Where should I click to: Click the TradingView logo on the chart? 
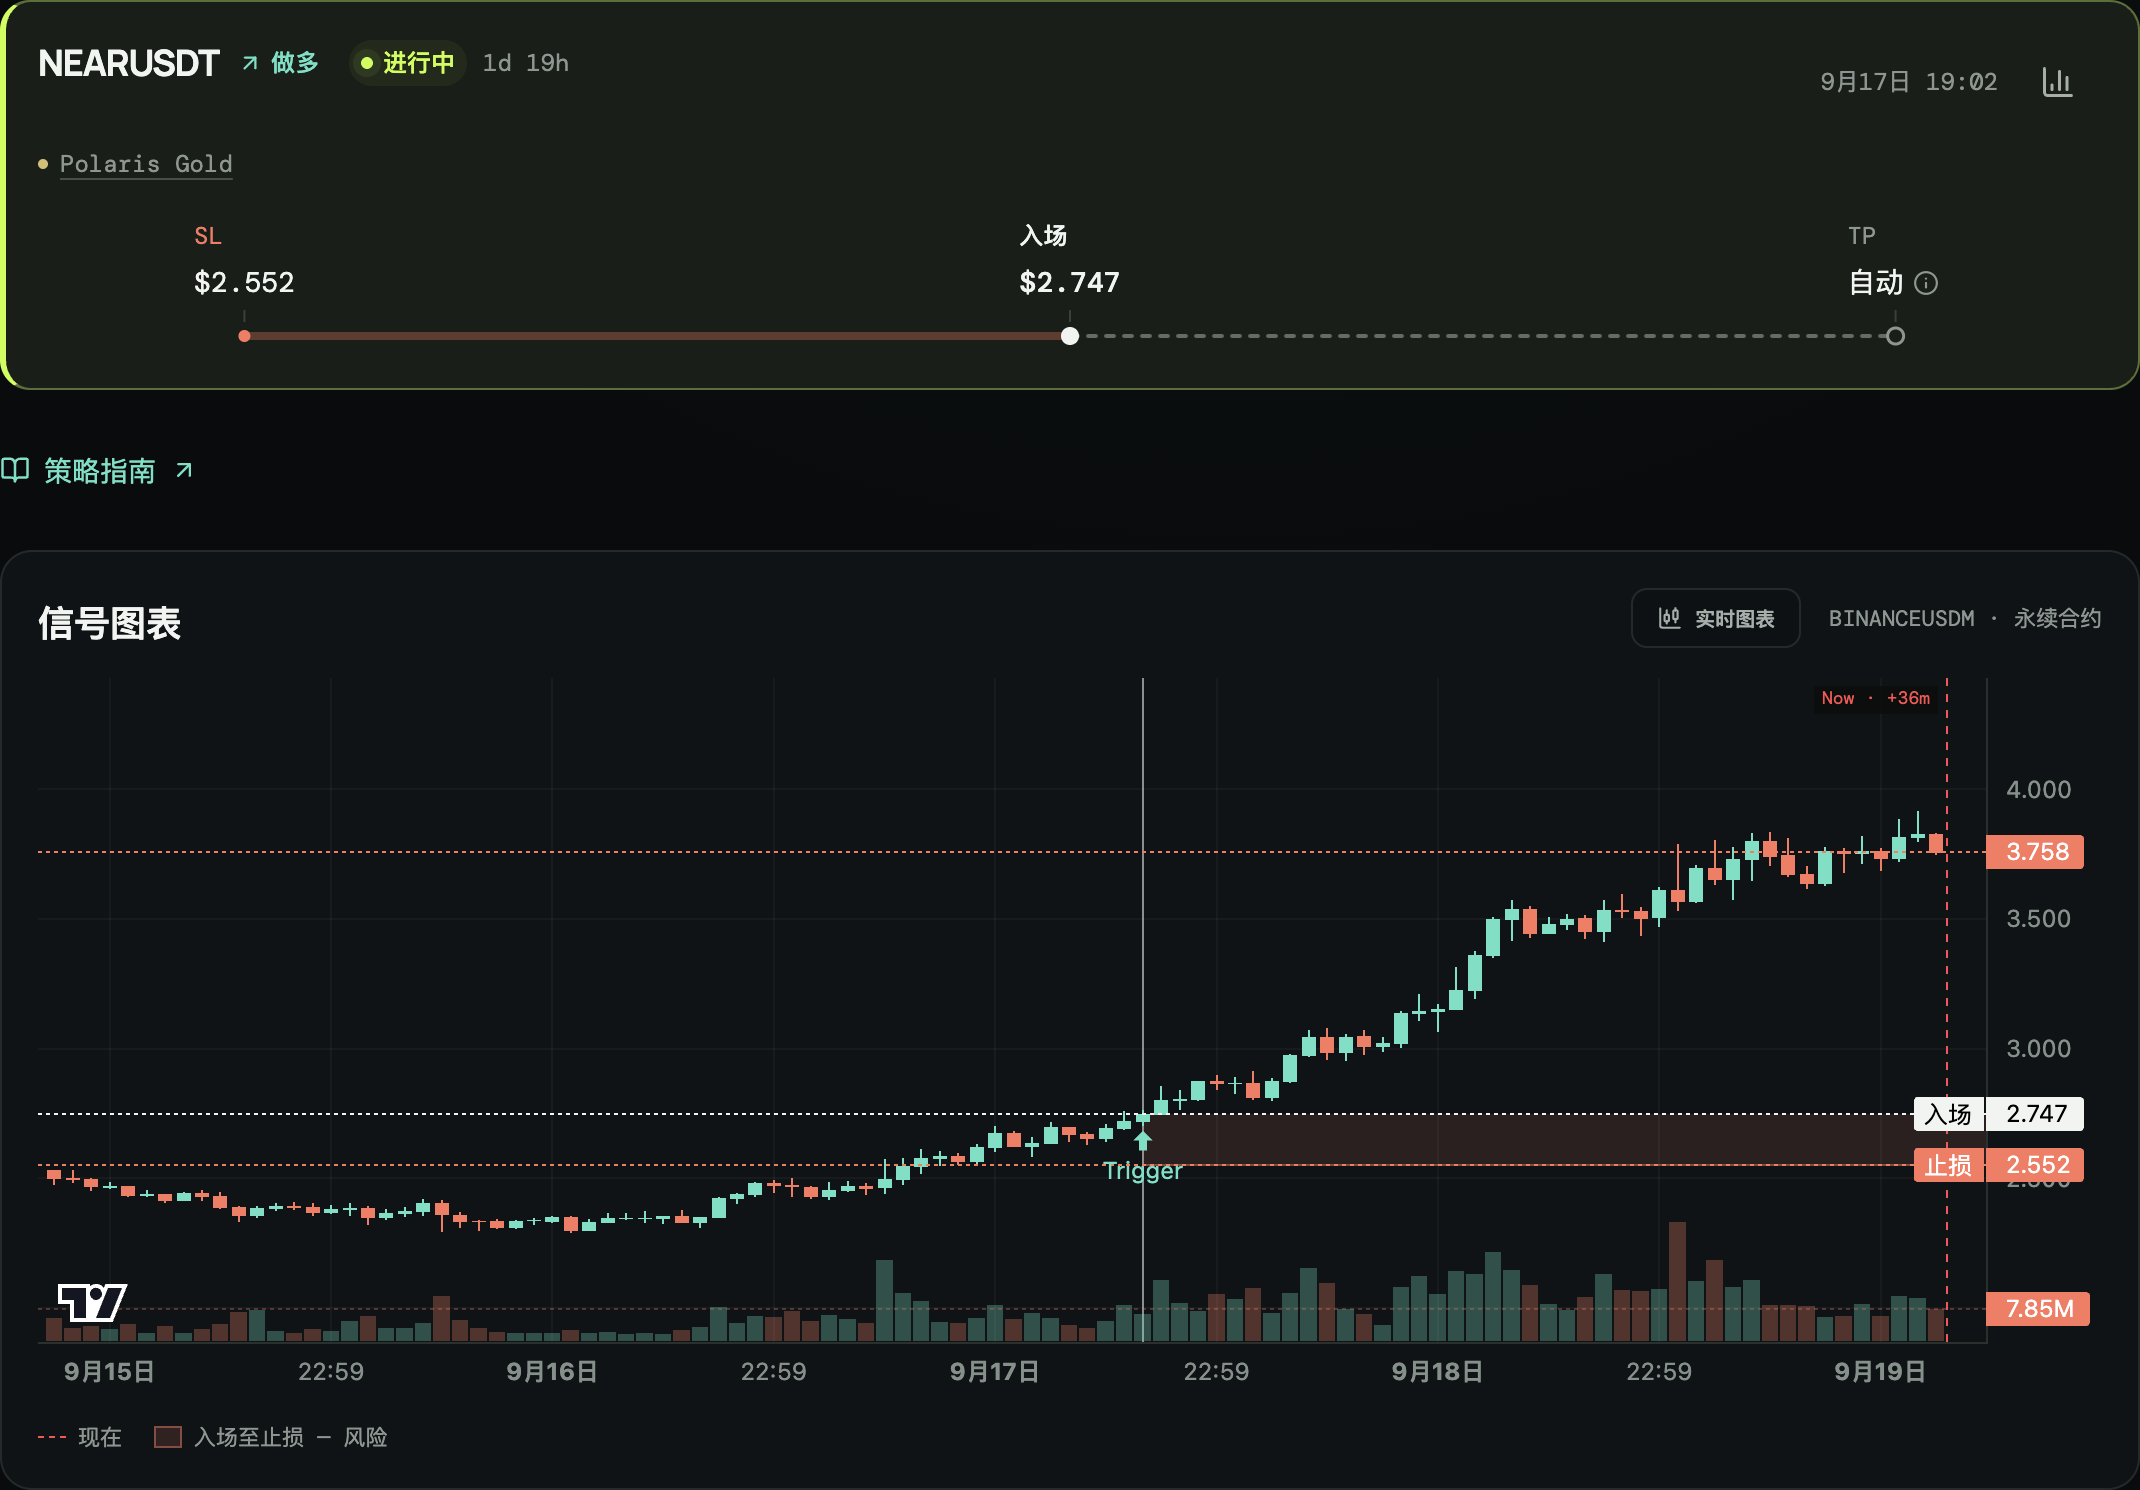tap(92, 1302)
